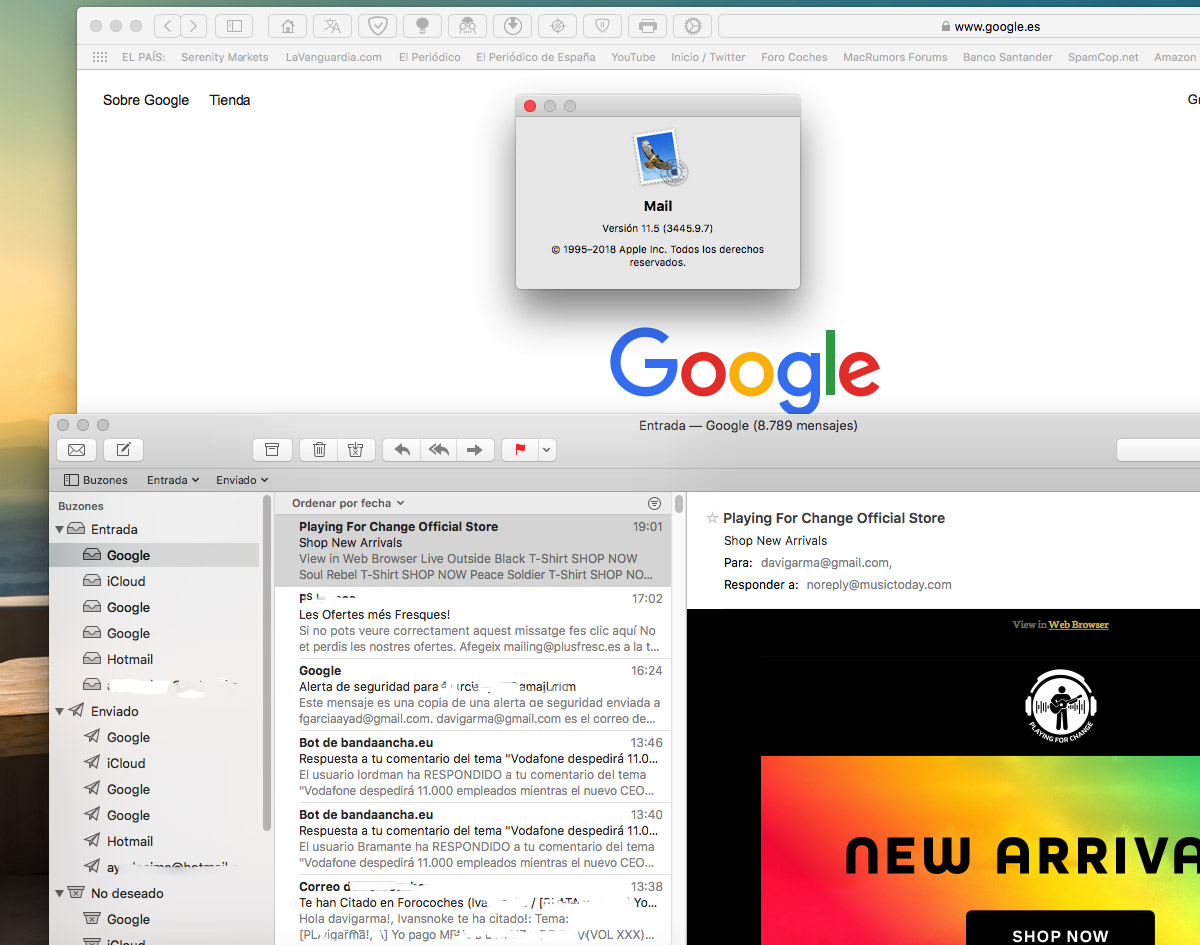The image size is (1200, 945).
Task: Forward the selected message
Action: 475,450
